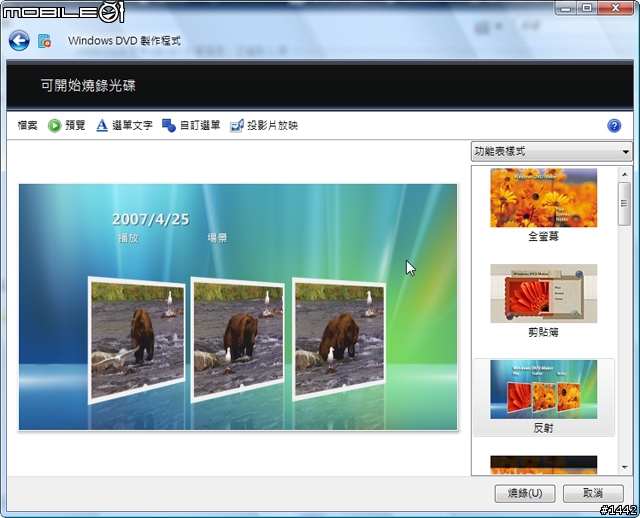Expand the 功能表樣式 menu styles dropdown
The image size is (640, 518).
coord(551,152)
